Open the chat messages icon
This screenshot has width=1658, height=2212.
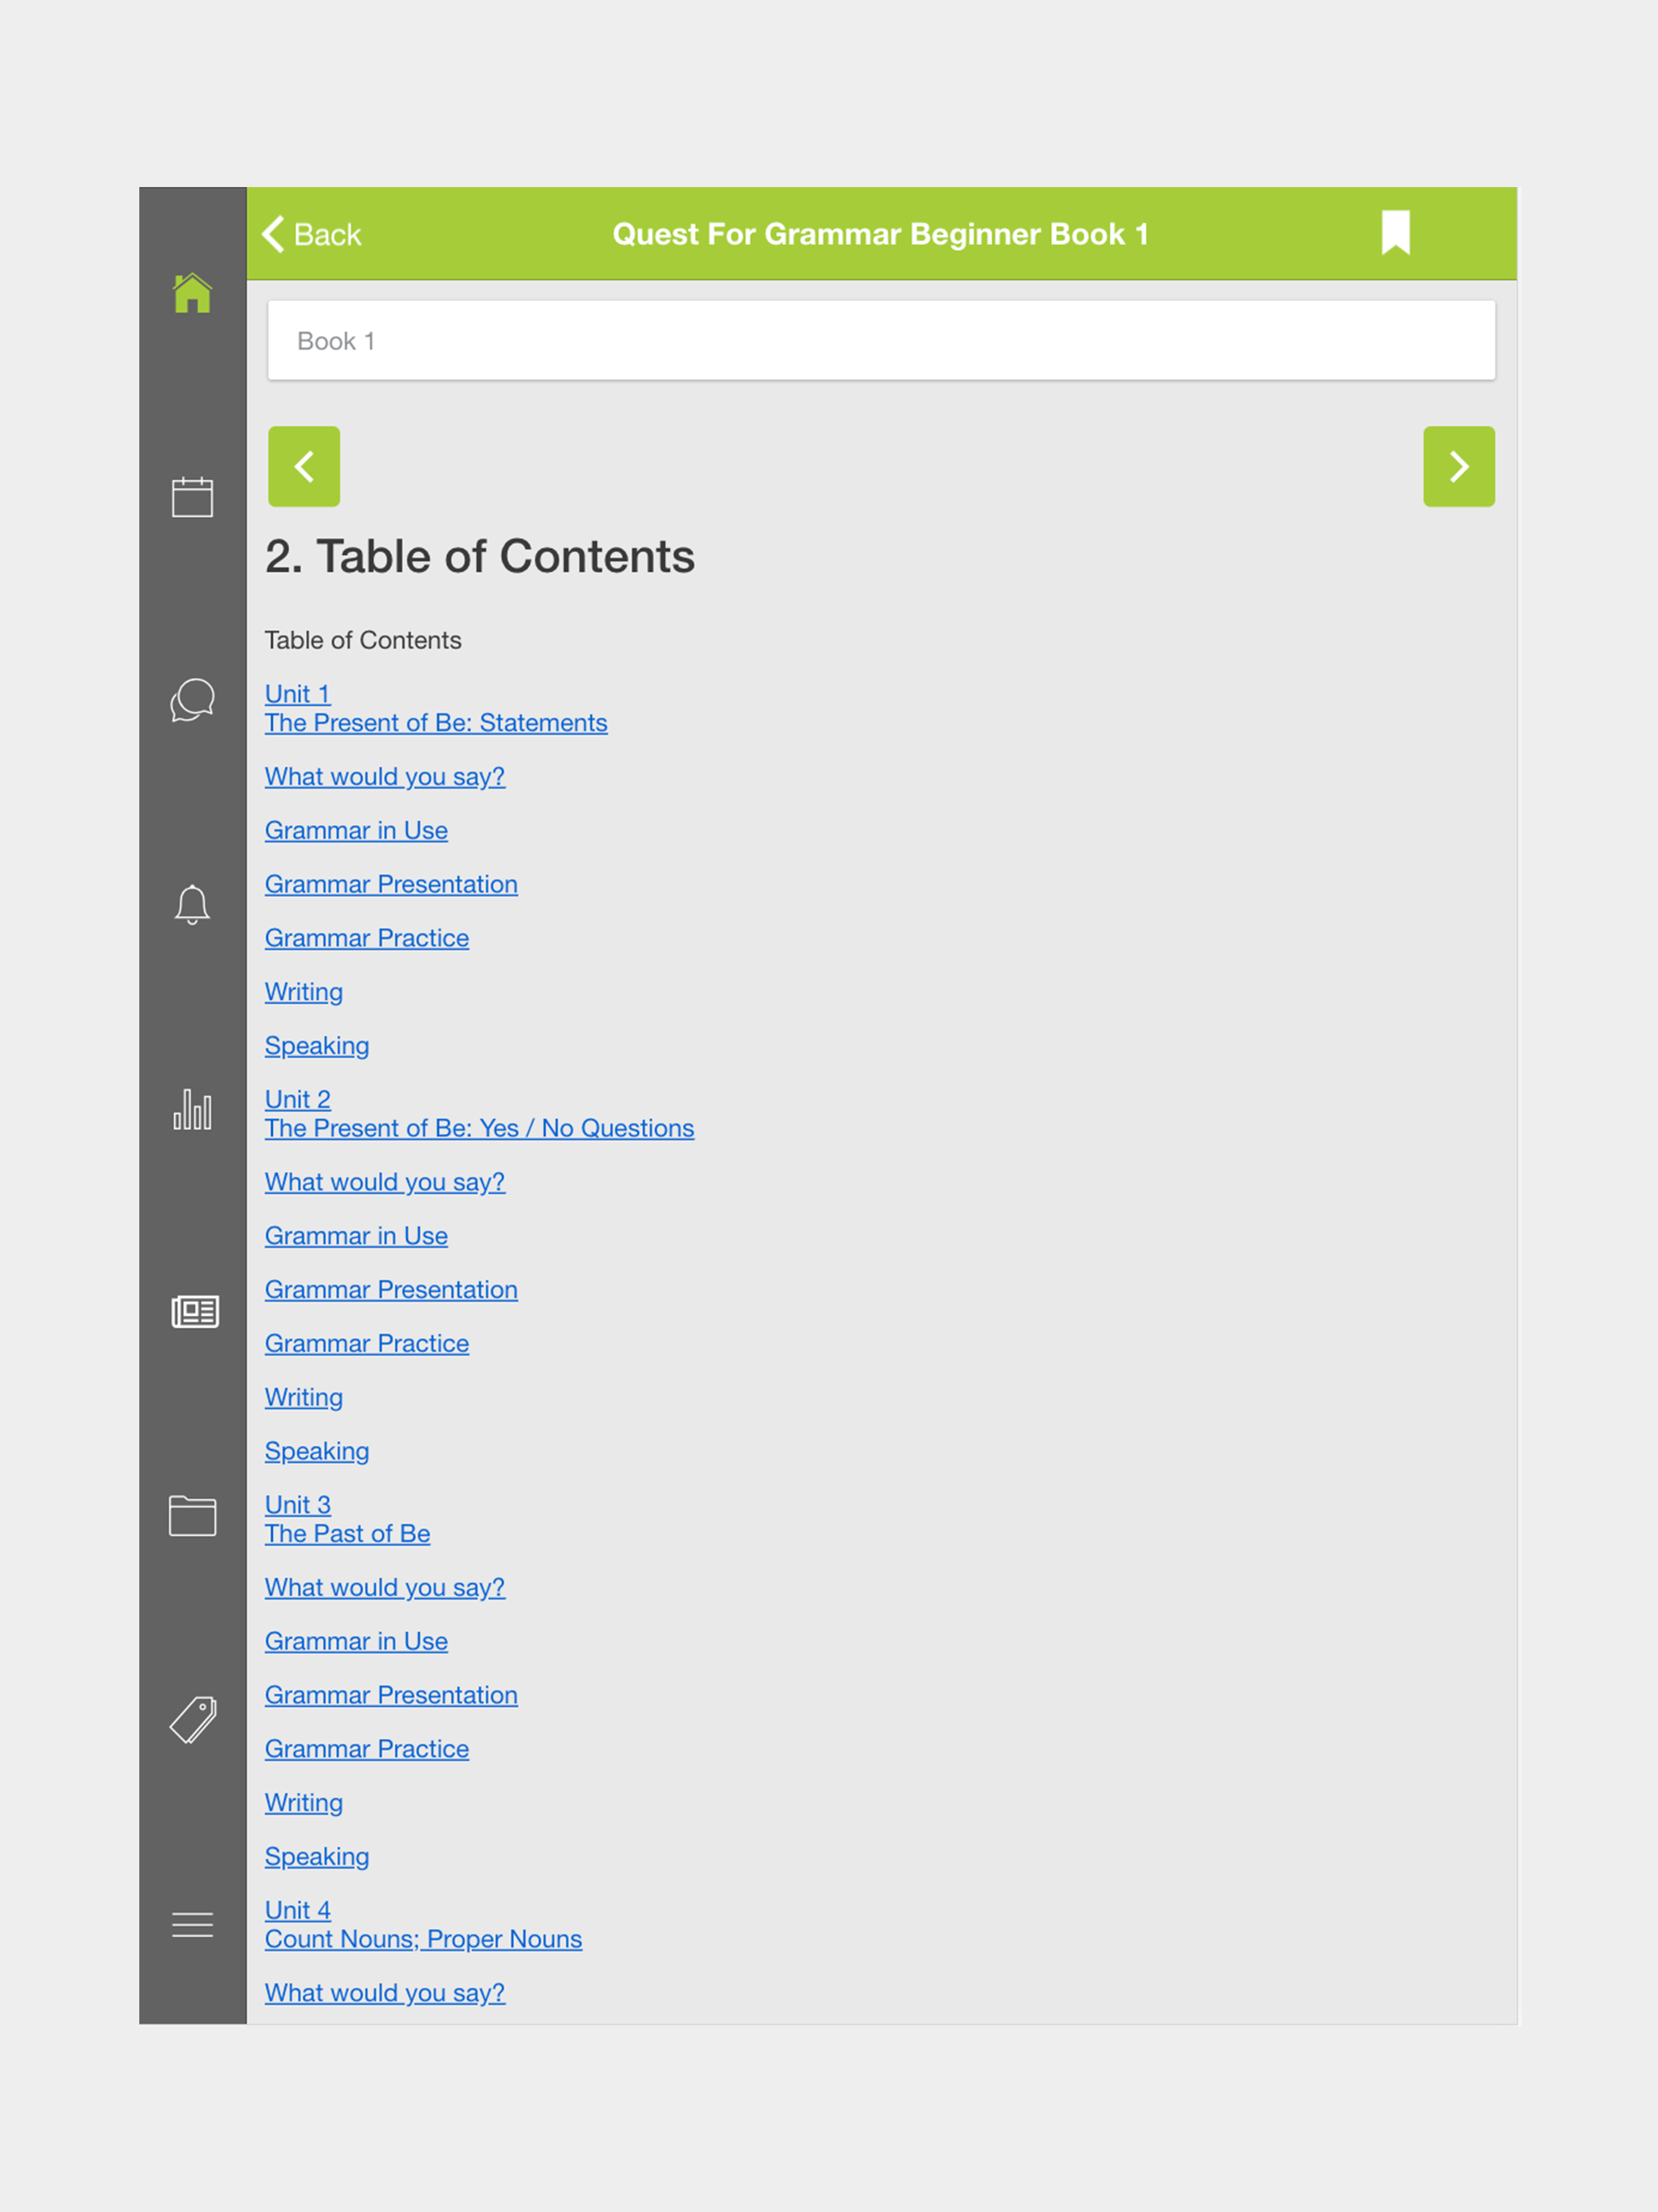192,700
